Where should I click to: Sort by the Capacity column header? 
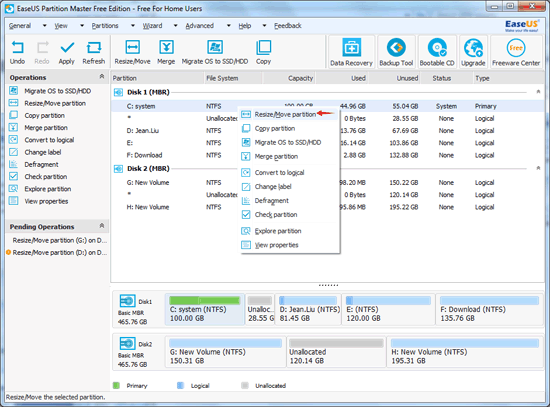(289, 78)
